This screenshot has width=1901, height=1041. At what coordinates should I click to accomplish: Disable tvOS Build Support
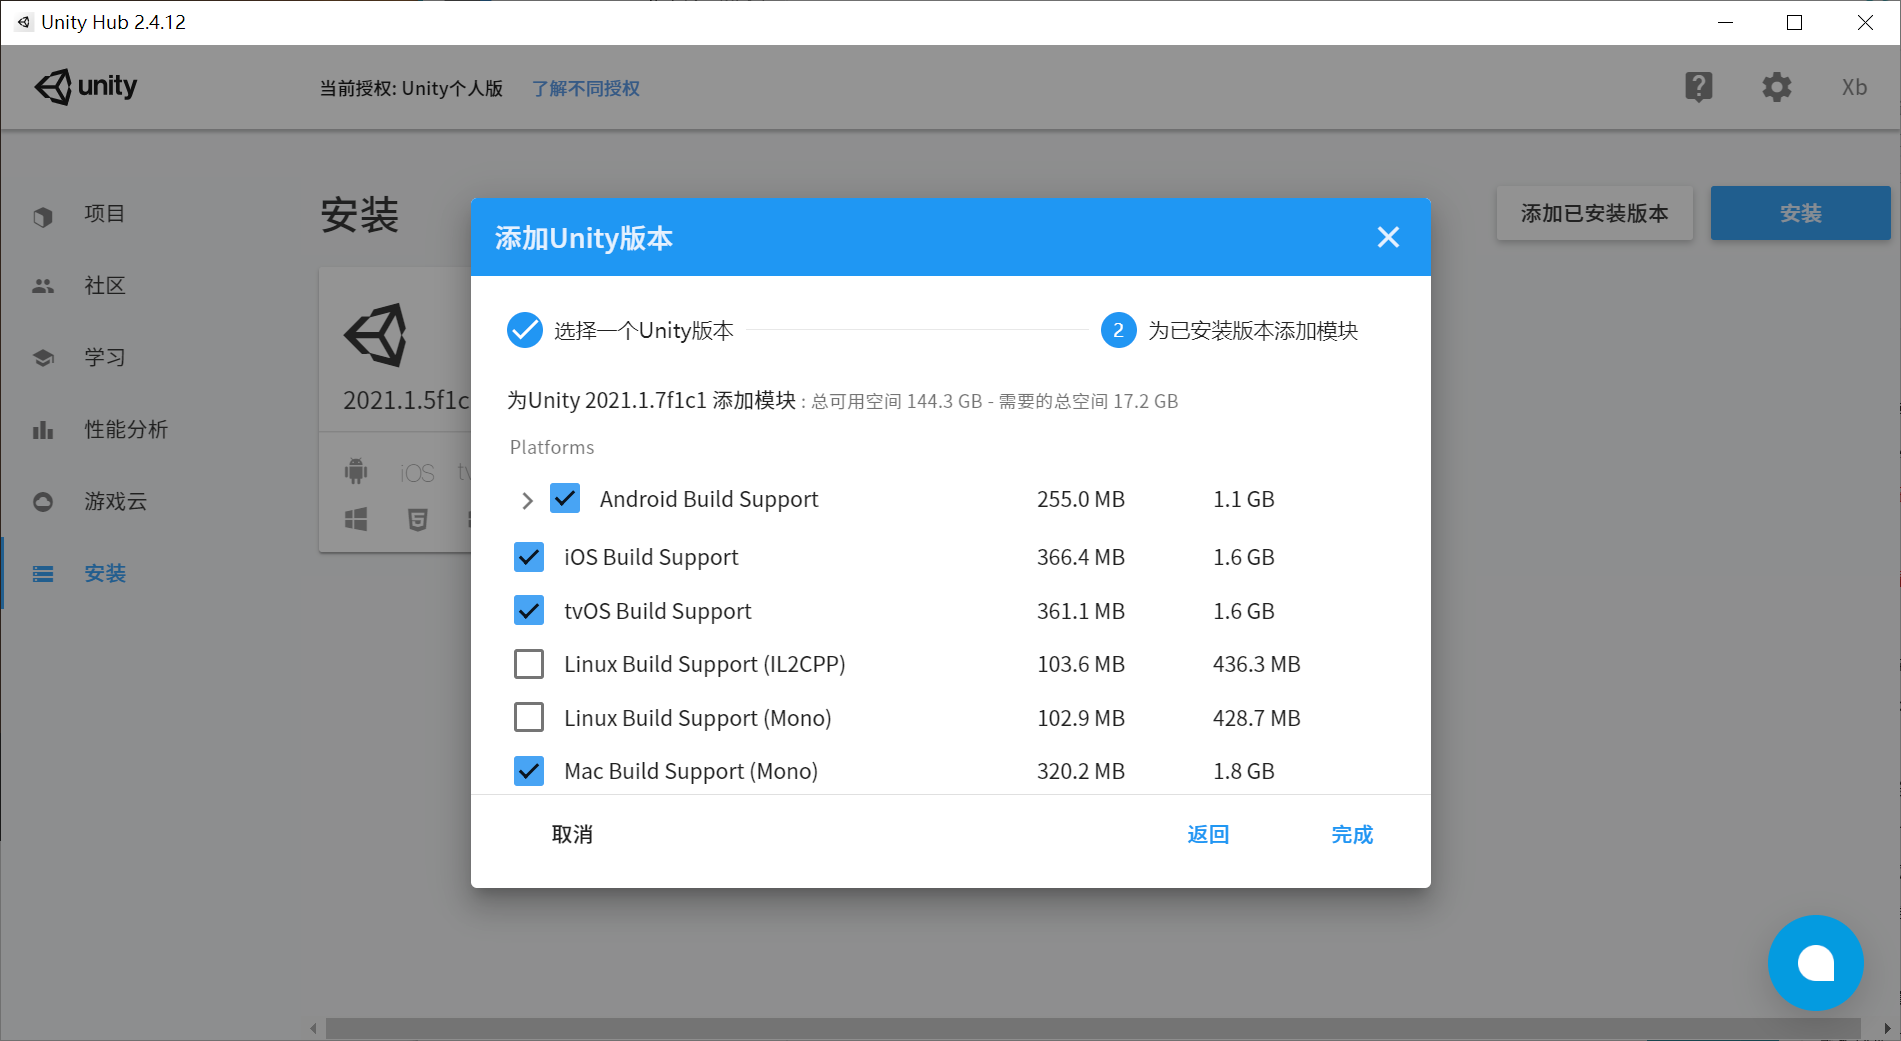pos(529,610)
